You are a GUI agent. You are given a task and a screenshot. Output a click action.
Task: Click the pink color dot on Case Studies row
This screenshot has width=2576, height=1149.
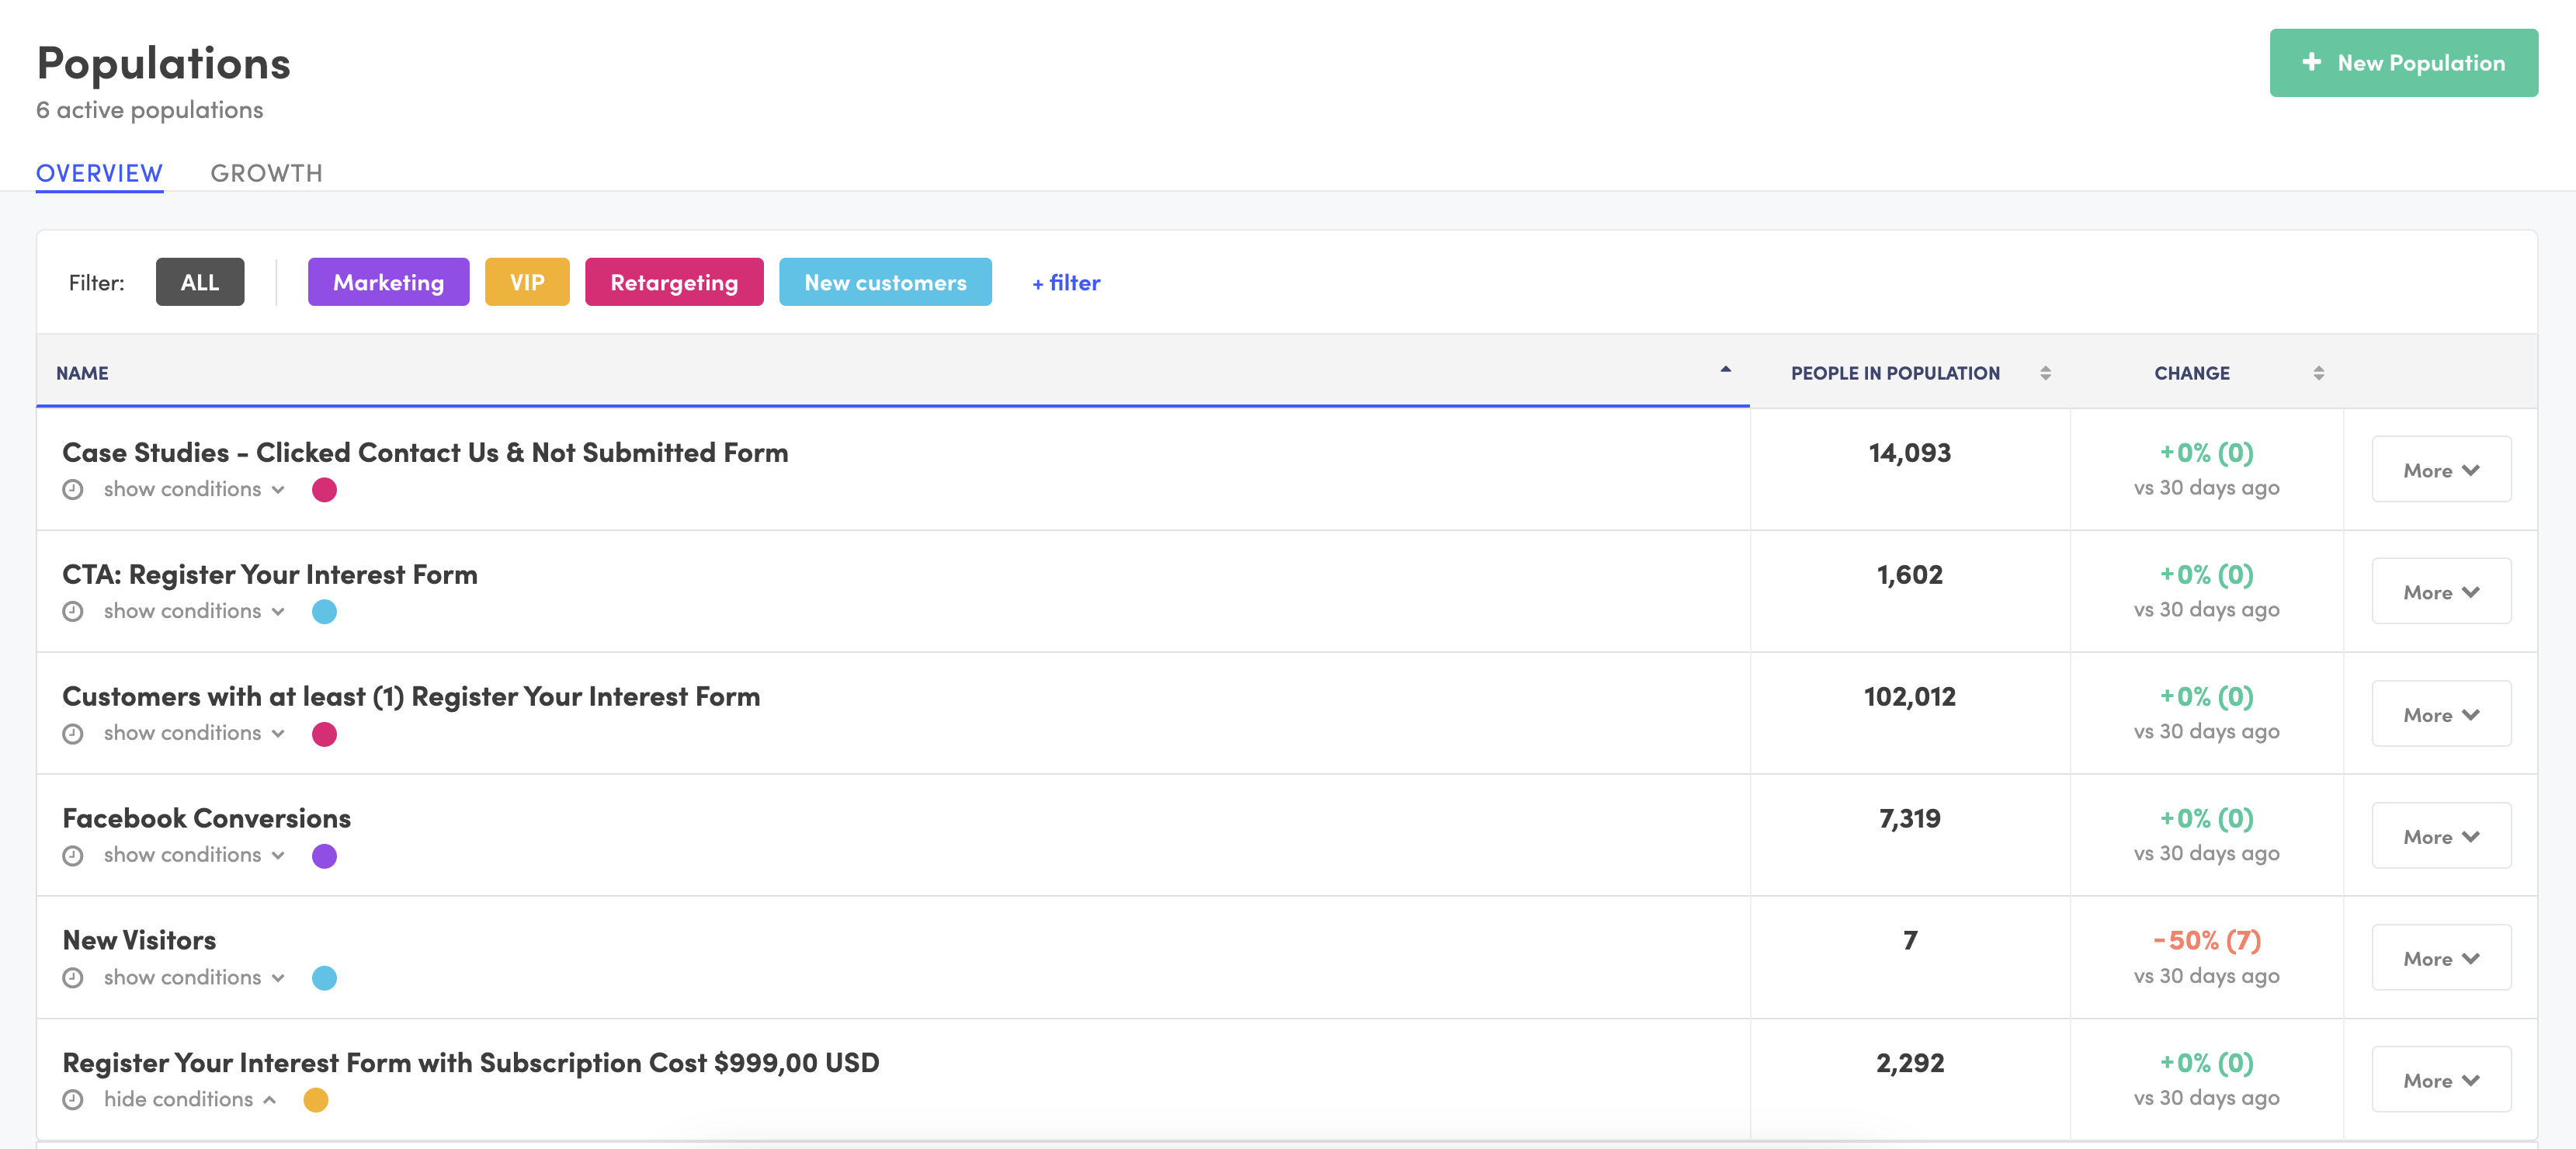[324, 490]
